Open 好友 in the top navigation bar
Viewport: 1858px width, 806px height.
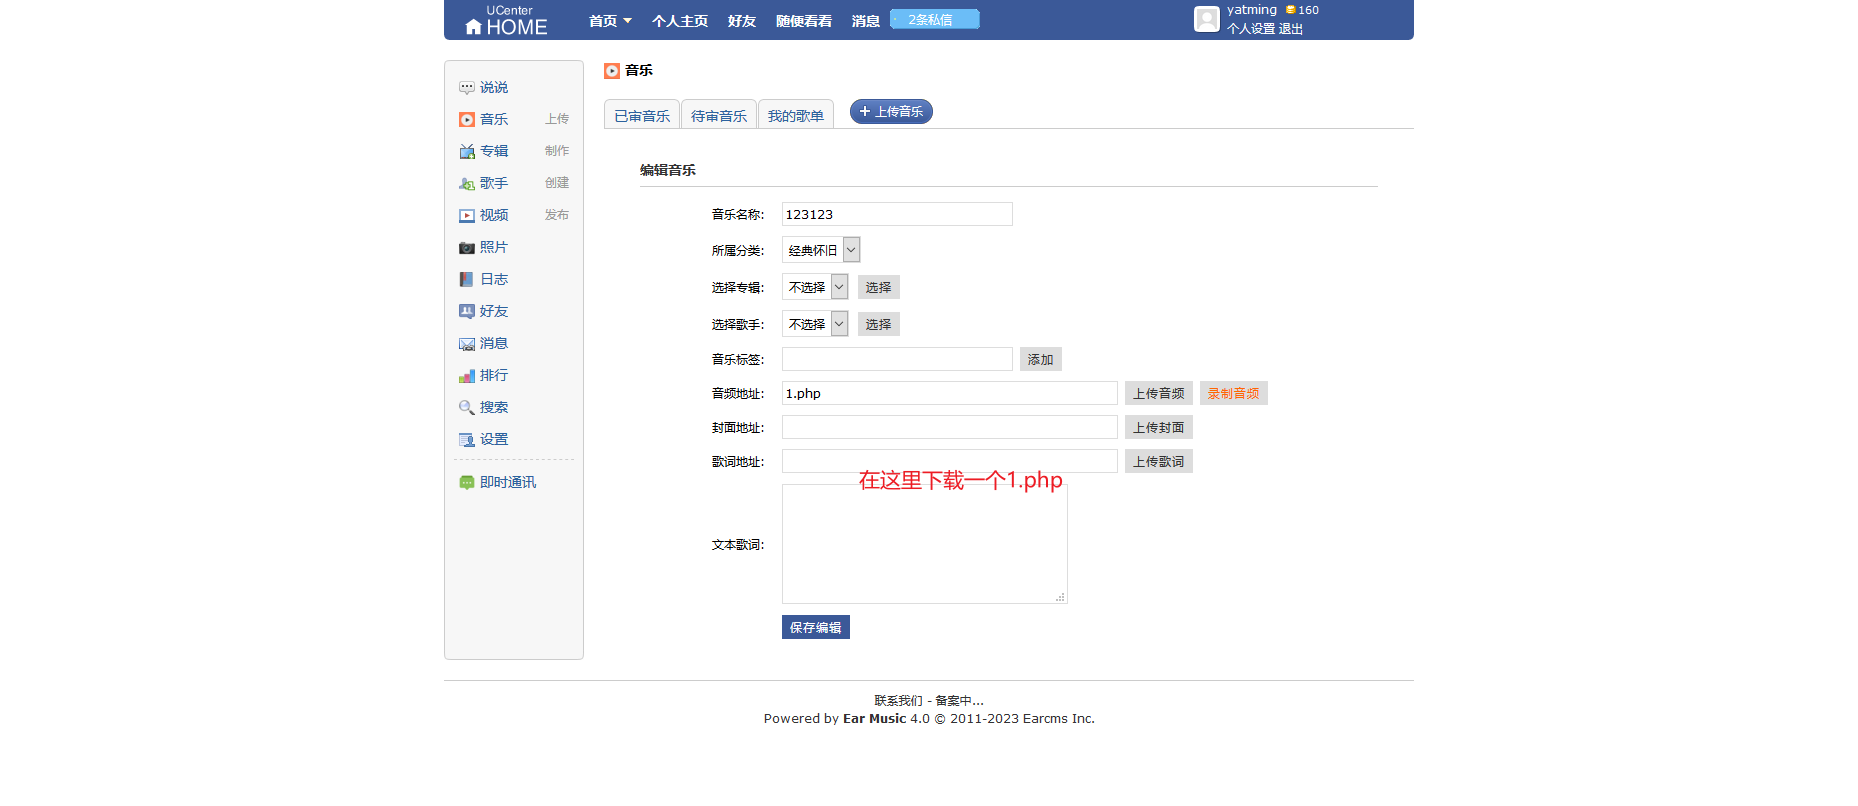(x=742, y=21)
